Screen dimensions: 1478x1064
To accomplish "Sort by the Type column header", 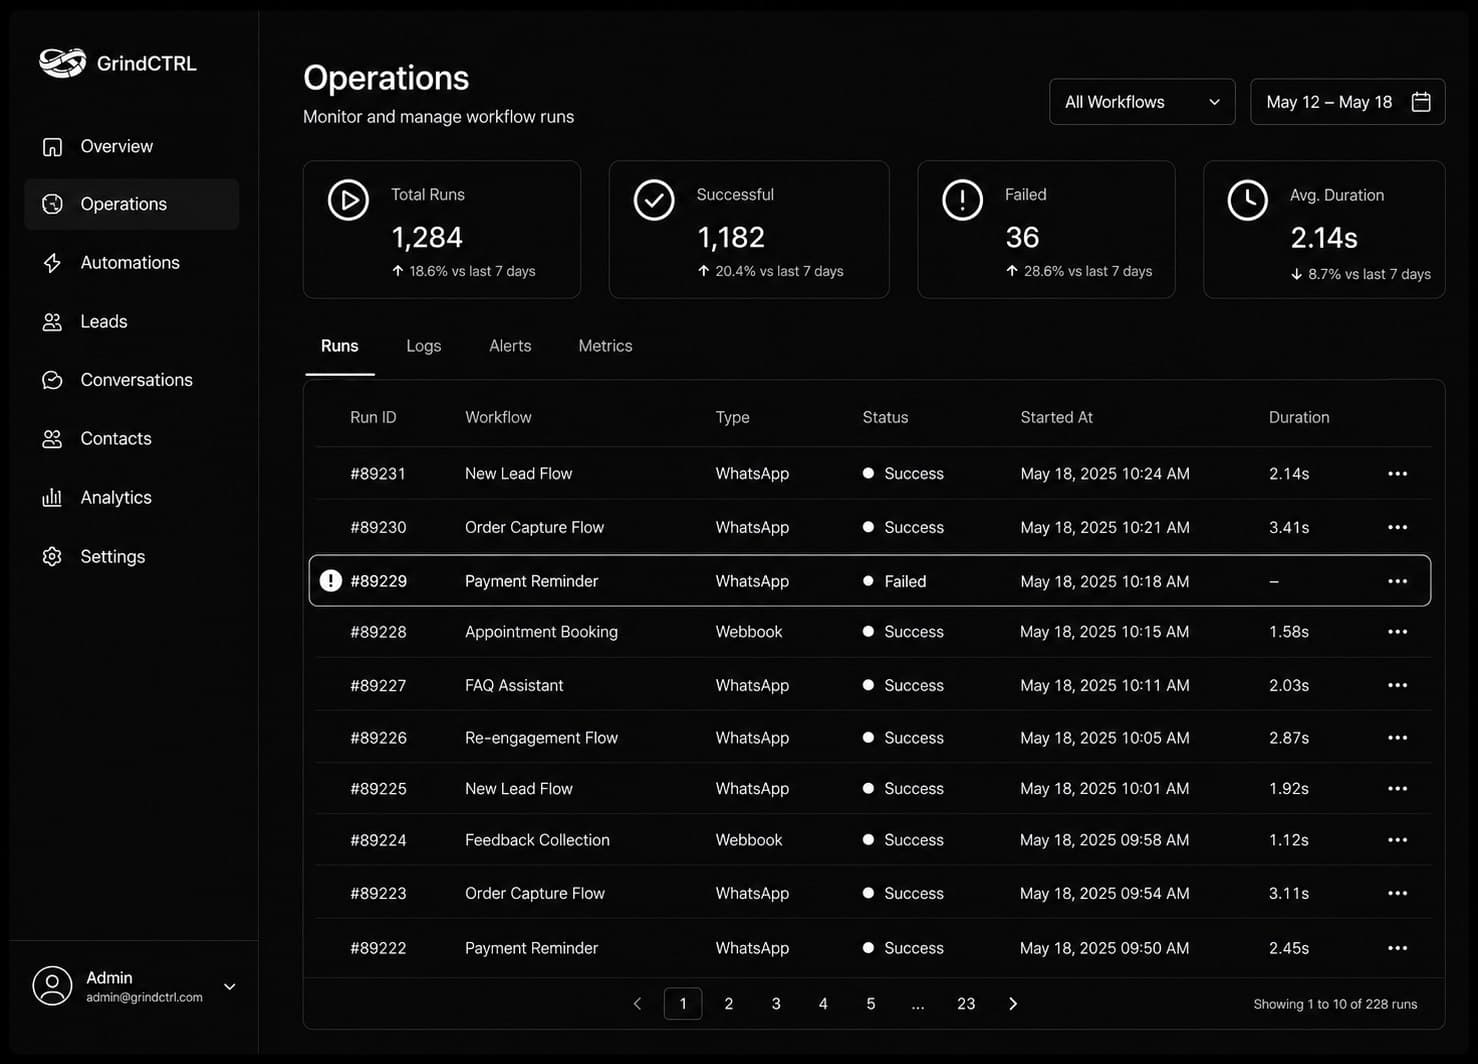I will (x=733, y=418).
